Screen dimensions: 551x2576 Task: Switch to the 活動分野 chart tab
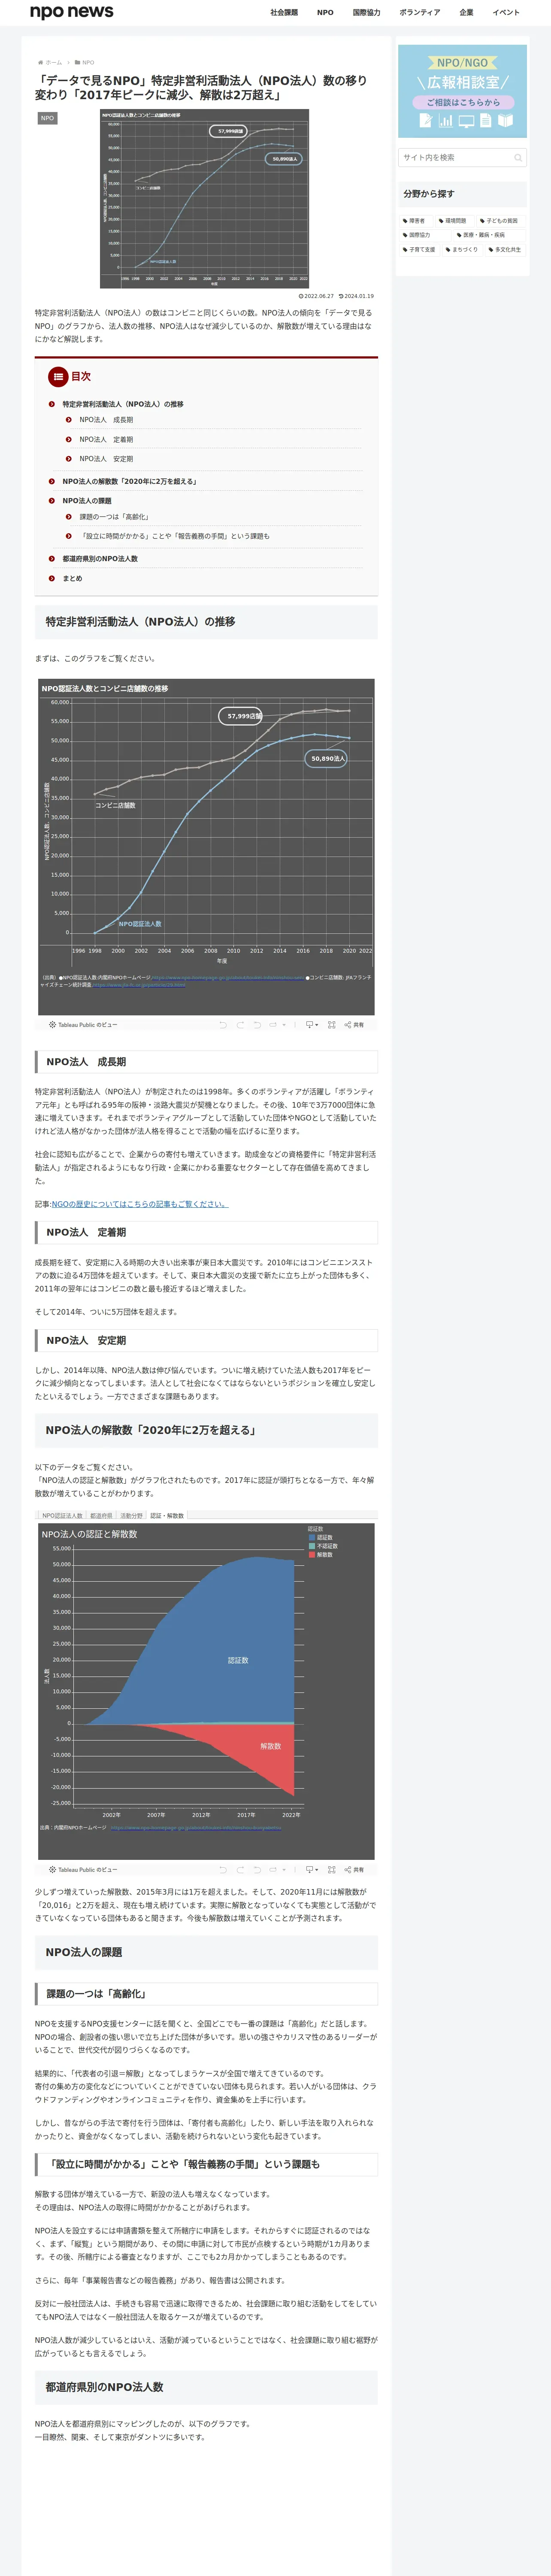click(x=131, y=1515)
